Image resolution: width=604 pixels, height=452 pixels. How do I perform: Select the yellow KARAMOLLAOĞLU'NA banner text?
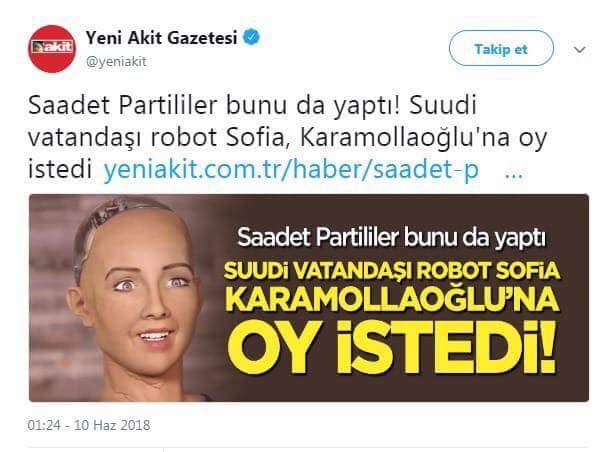(392, 299)
